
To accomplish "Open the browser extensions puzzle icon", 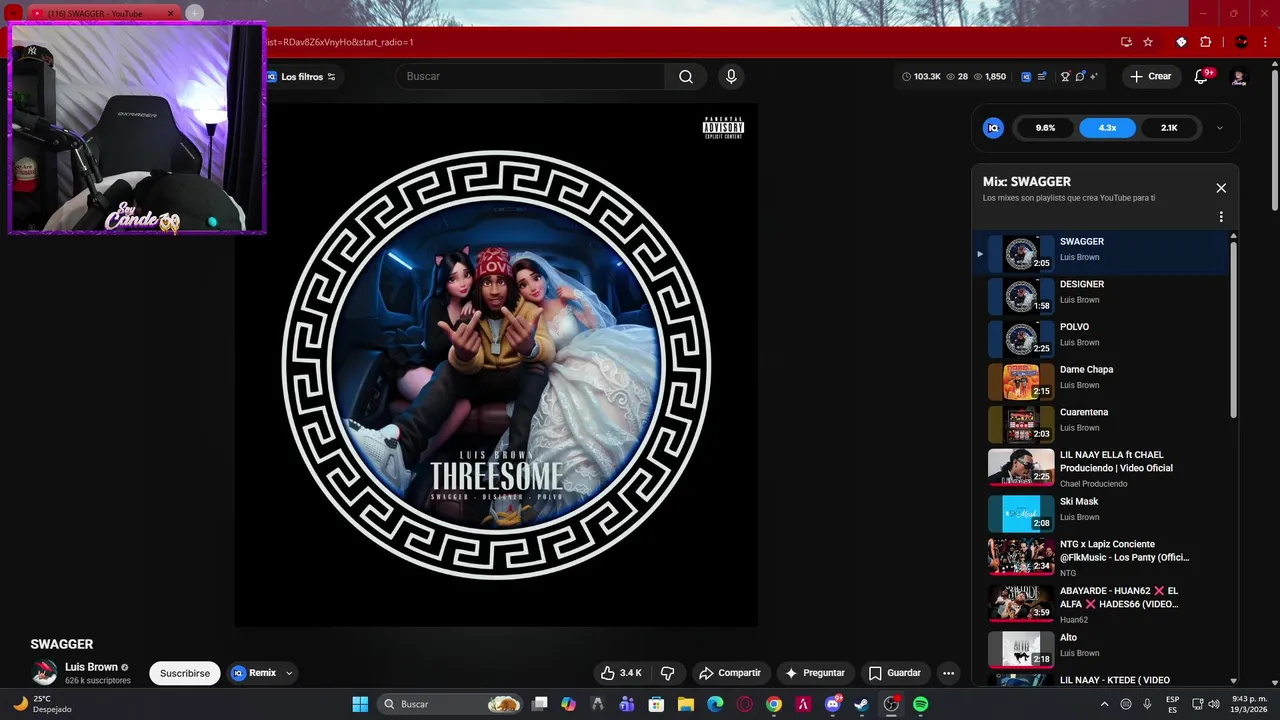I will coord(1205,42).
